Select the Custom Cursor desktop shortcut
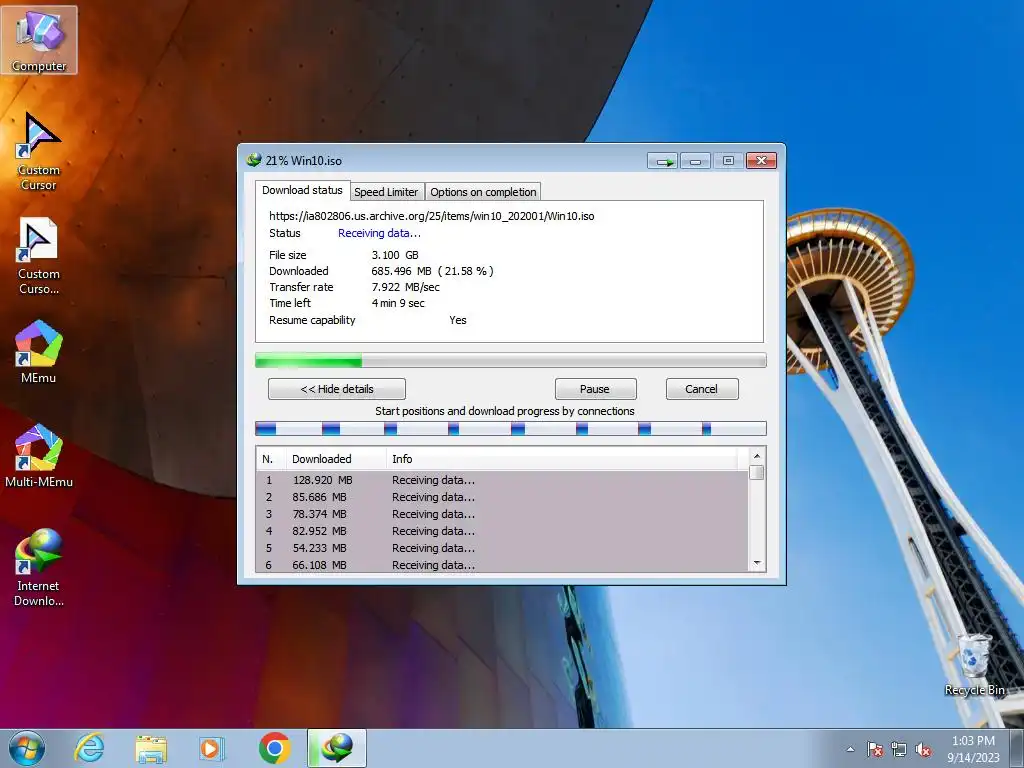 point(39,152)
